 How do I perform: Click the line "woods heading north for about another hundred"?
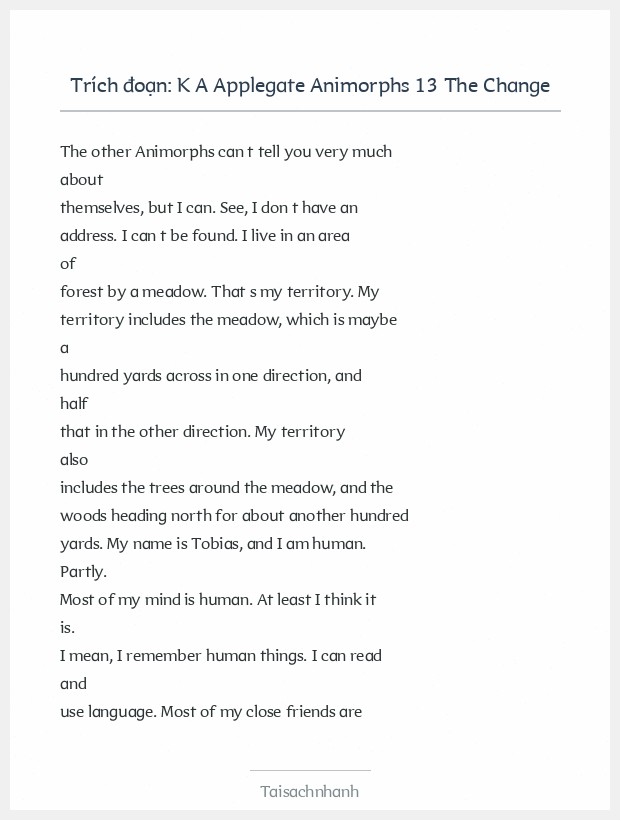[x=234, y=516]
